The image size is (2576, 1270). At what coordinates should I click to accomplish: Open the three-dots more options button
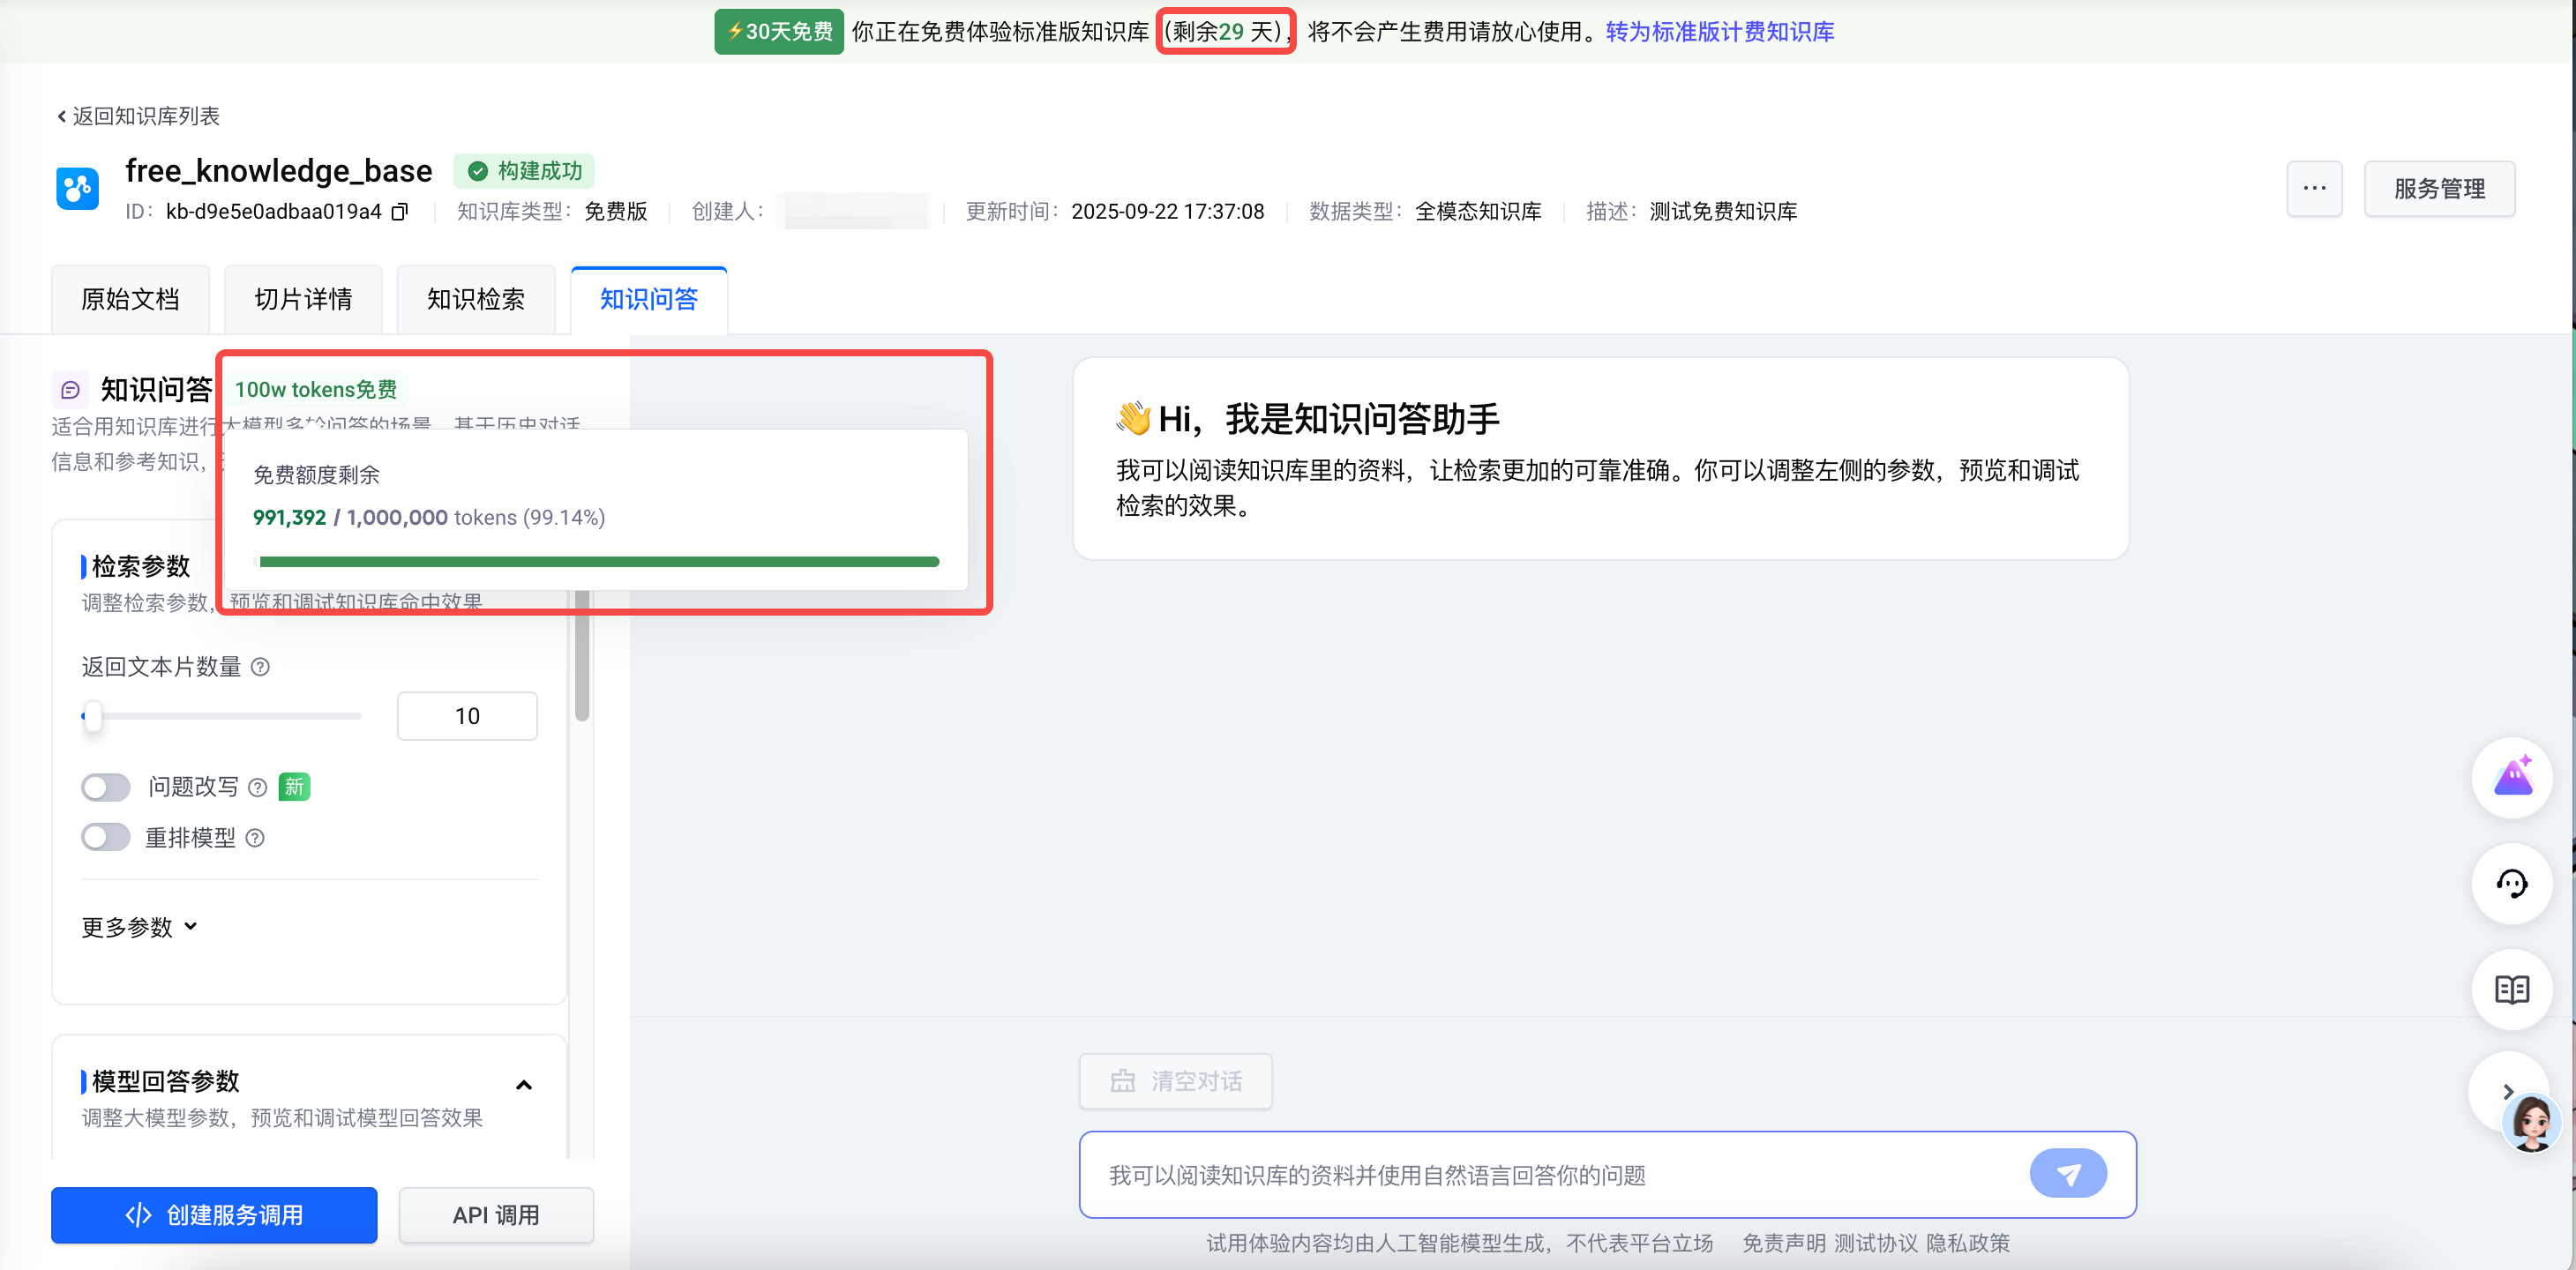(2314, 188)
